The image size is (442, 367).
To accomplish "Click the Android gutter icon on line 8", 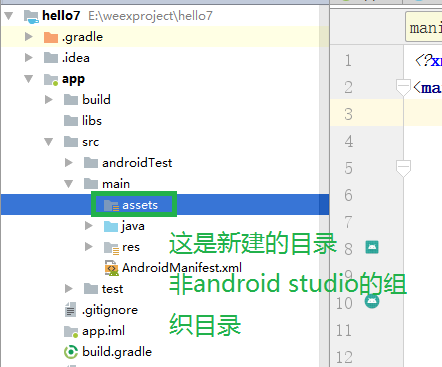I will pos(372,247).
